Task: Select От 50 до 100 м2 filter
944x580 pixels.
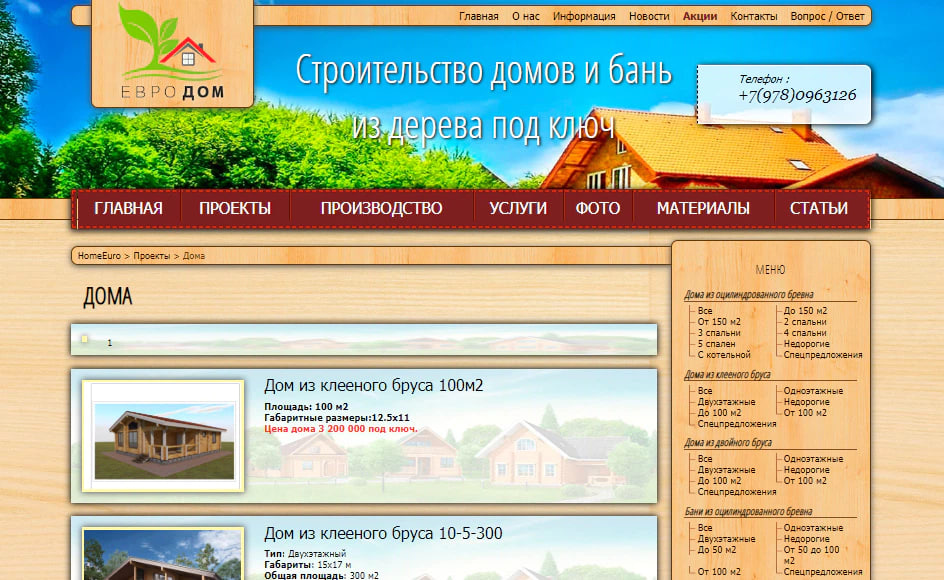Action: click(812, 555)
